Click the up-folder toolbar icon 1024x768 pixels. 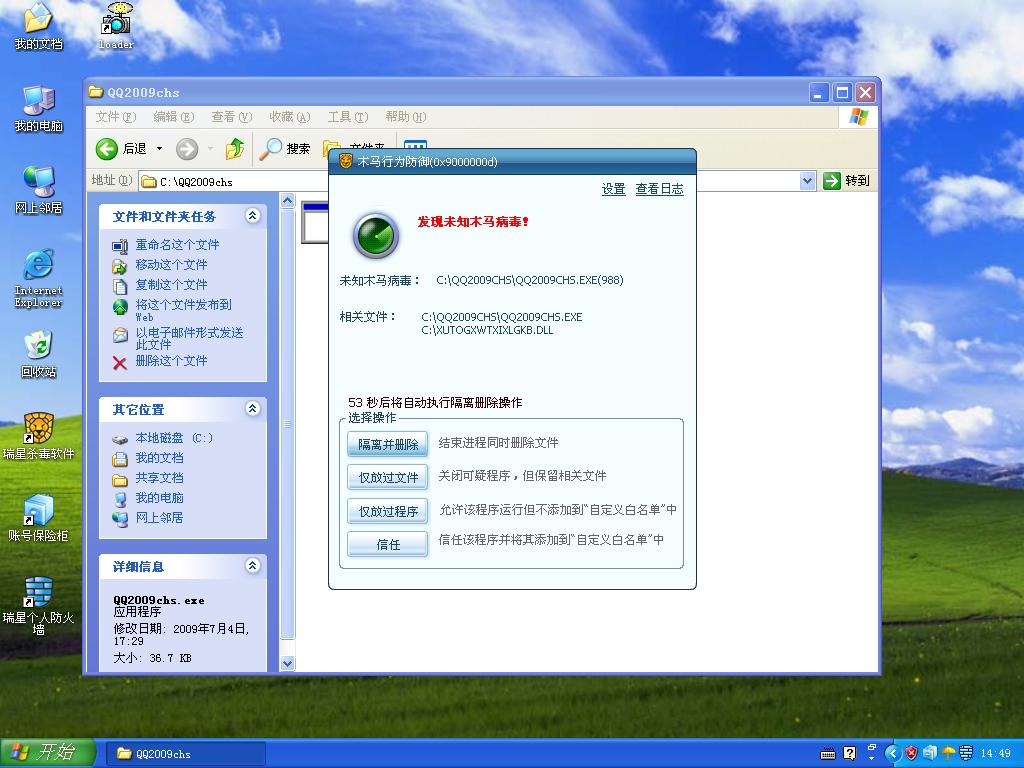coord(234,149)
